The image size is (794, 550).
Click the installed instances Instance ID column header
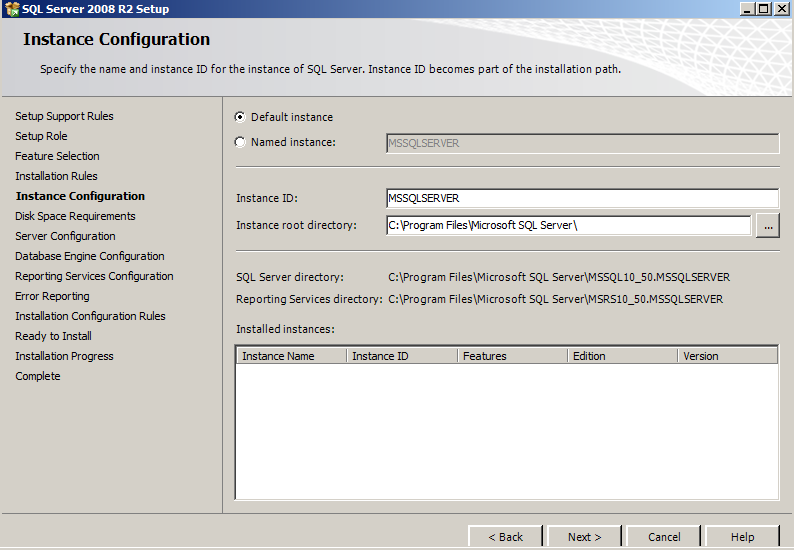click(x=402, y=356)
